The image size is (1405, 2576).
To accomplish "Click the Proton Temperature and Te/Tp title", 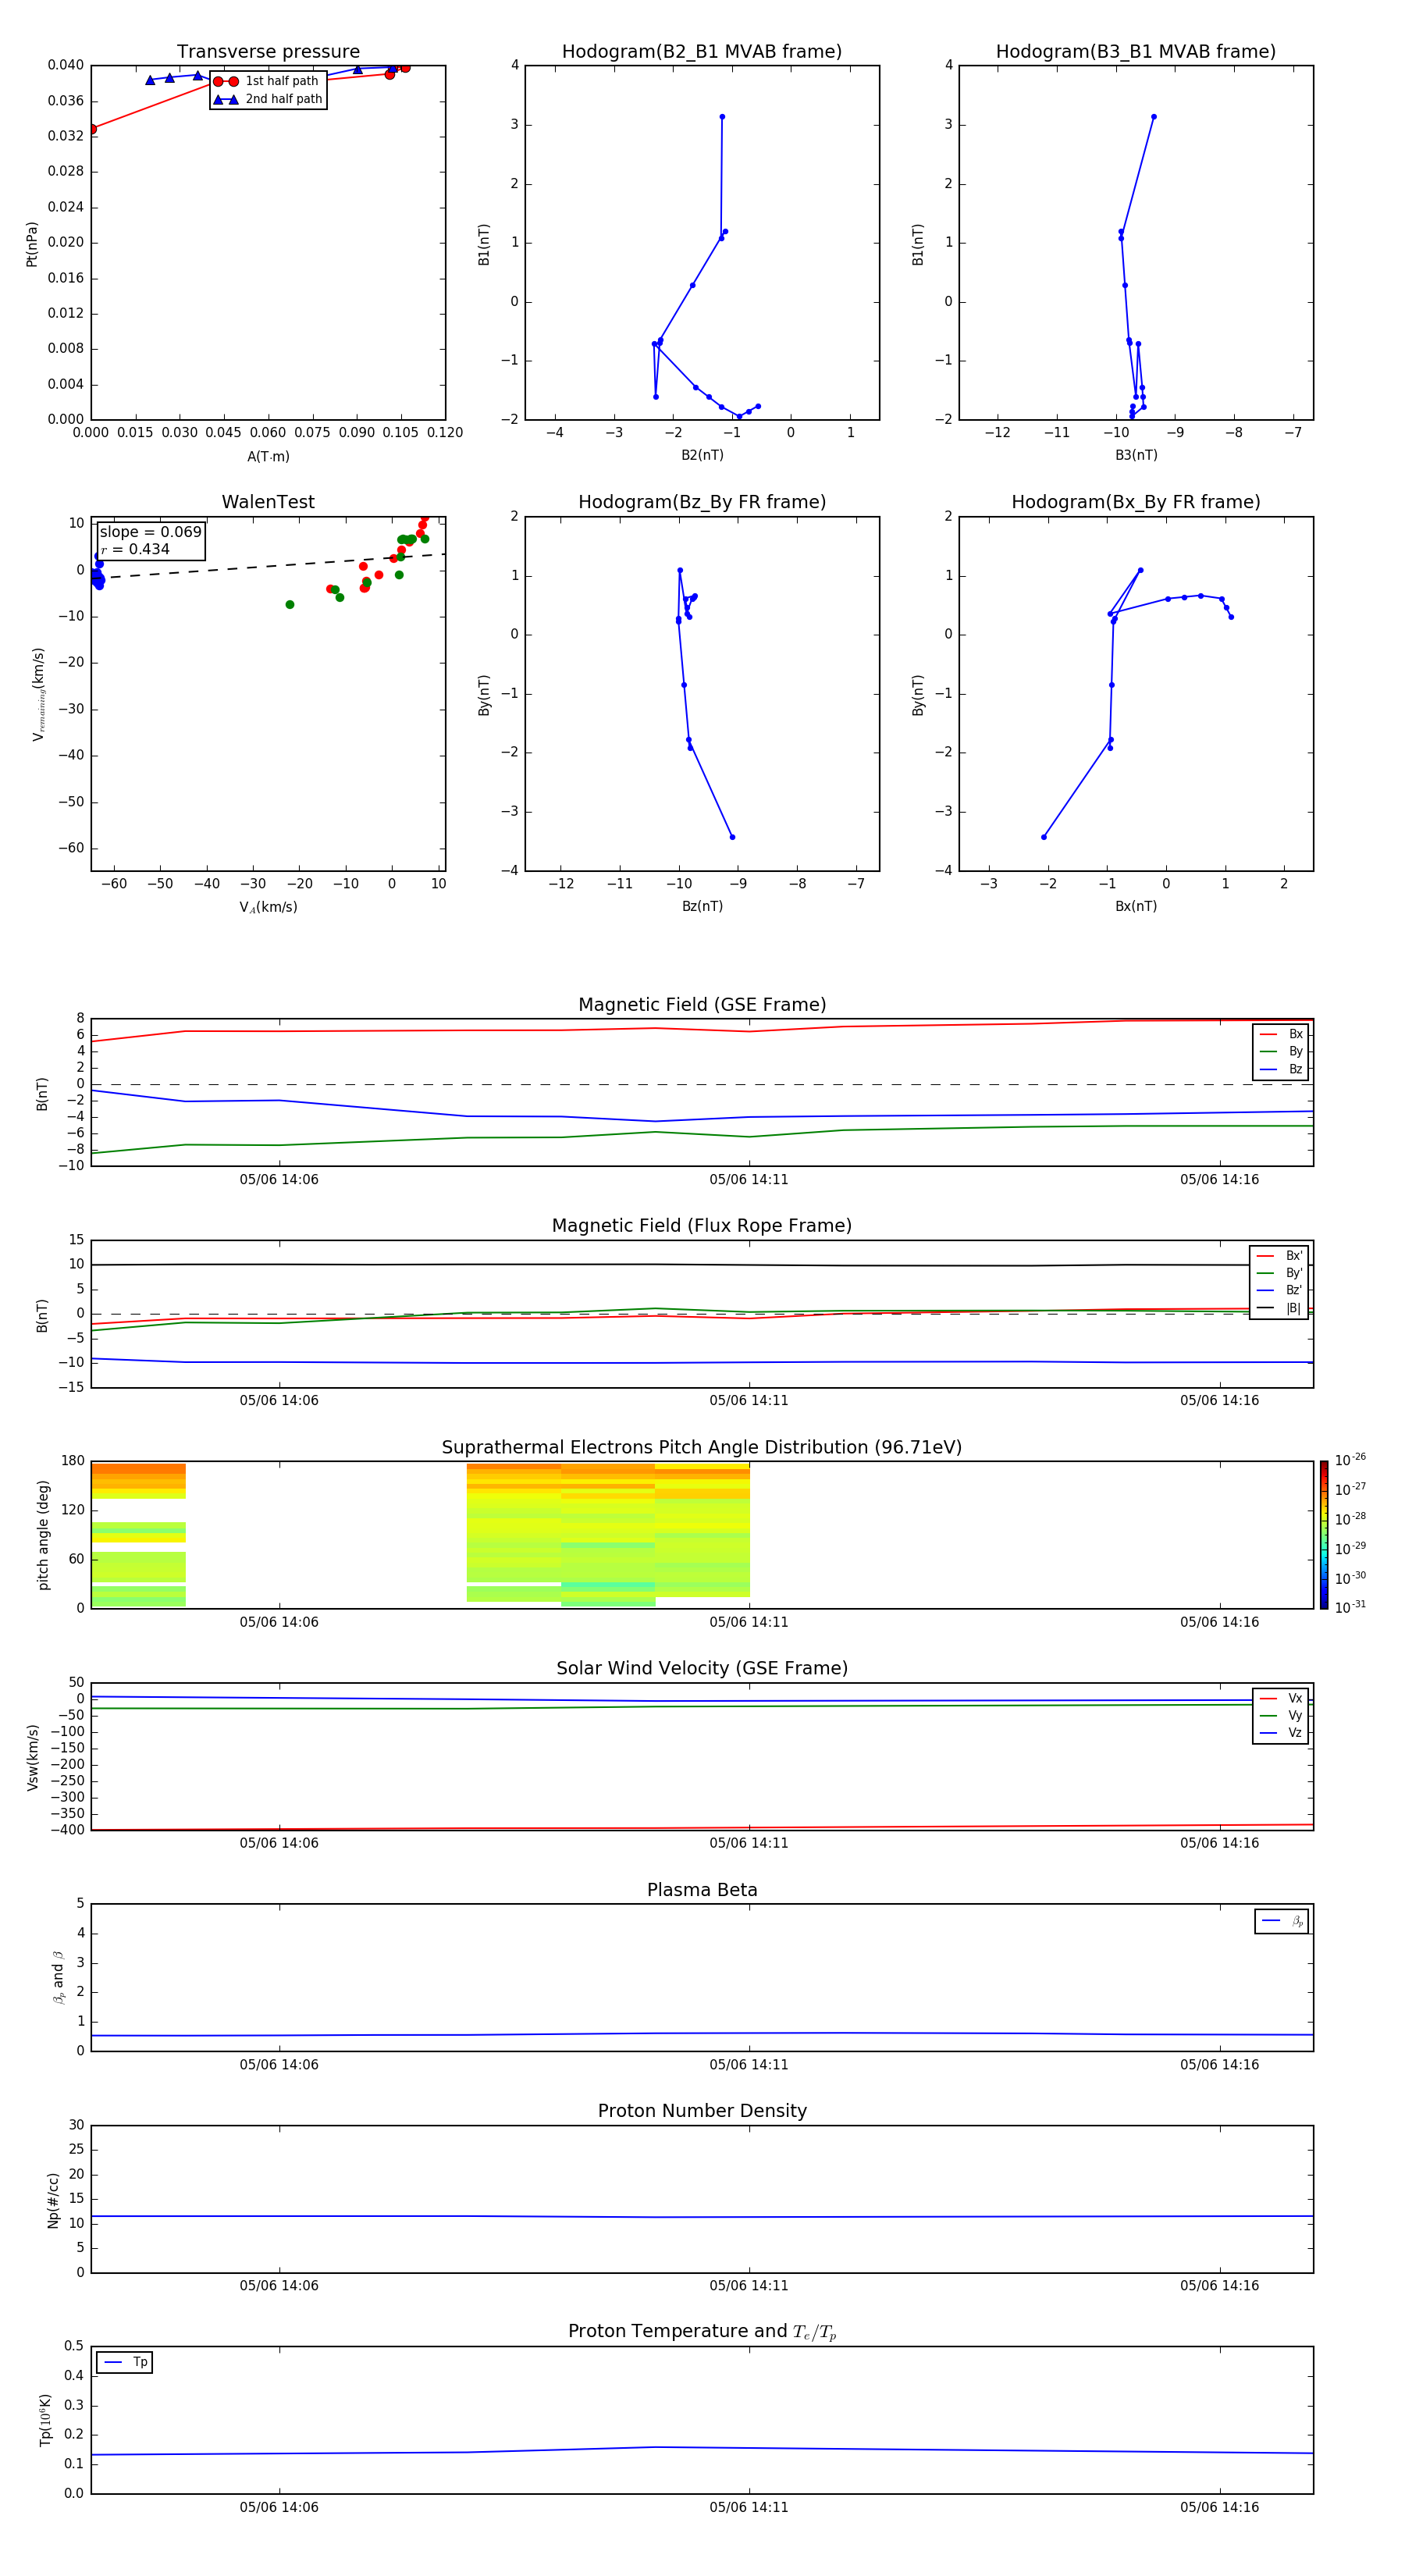I will [x=702, y=2331].
